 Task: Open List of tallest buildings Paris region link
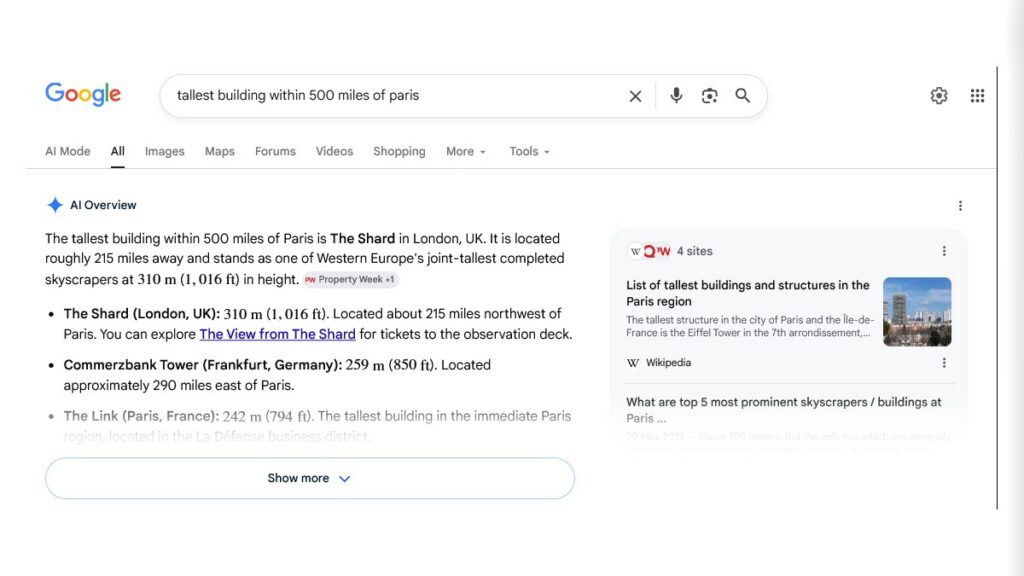[748, 293]
